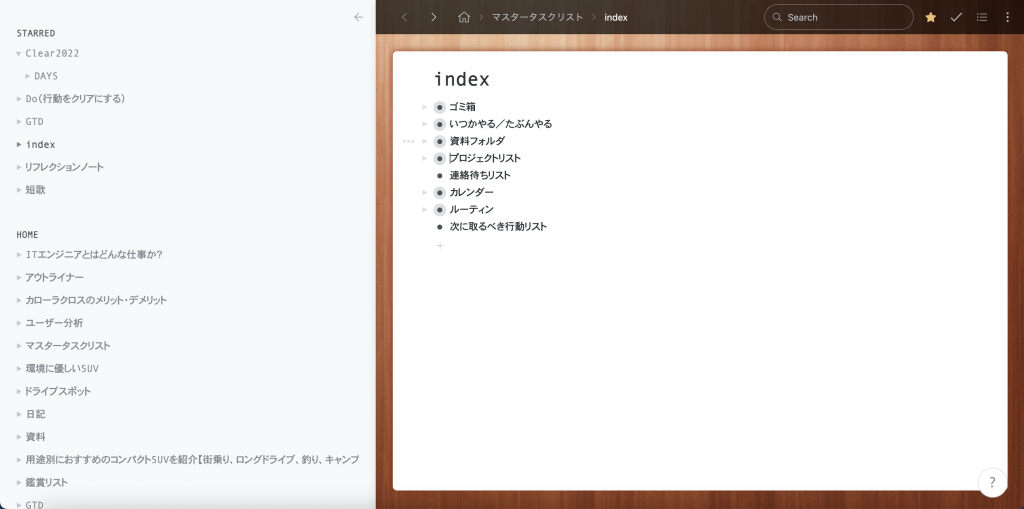Image resolution: width=1024 pixels, height=509 pixels.
Task: Expand the いつかやる／たぶんやる item
Action: [424, 124]
